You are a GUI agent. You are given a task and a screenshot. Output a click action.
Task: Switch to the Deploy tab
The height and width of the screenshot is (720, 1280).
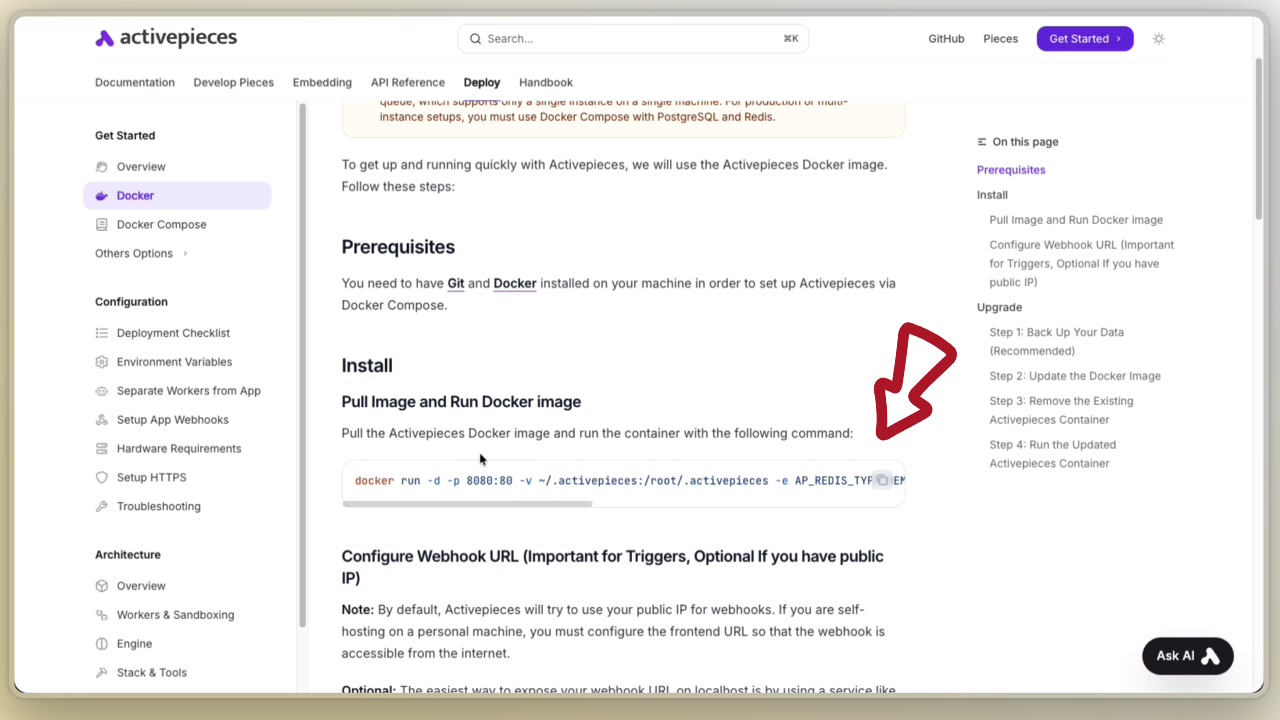click(x=481, y=82)
